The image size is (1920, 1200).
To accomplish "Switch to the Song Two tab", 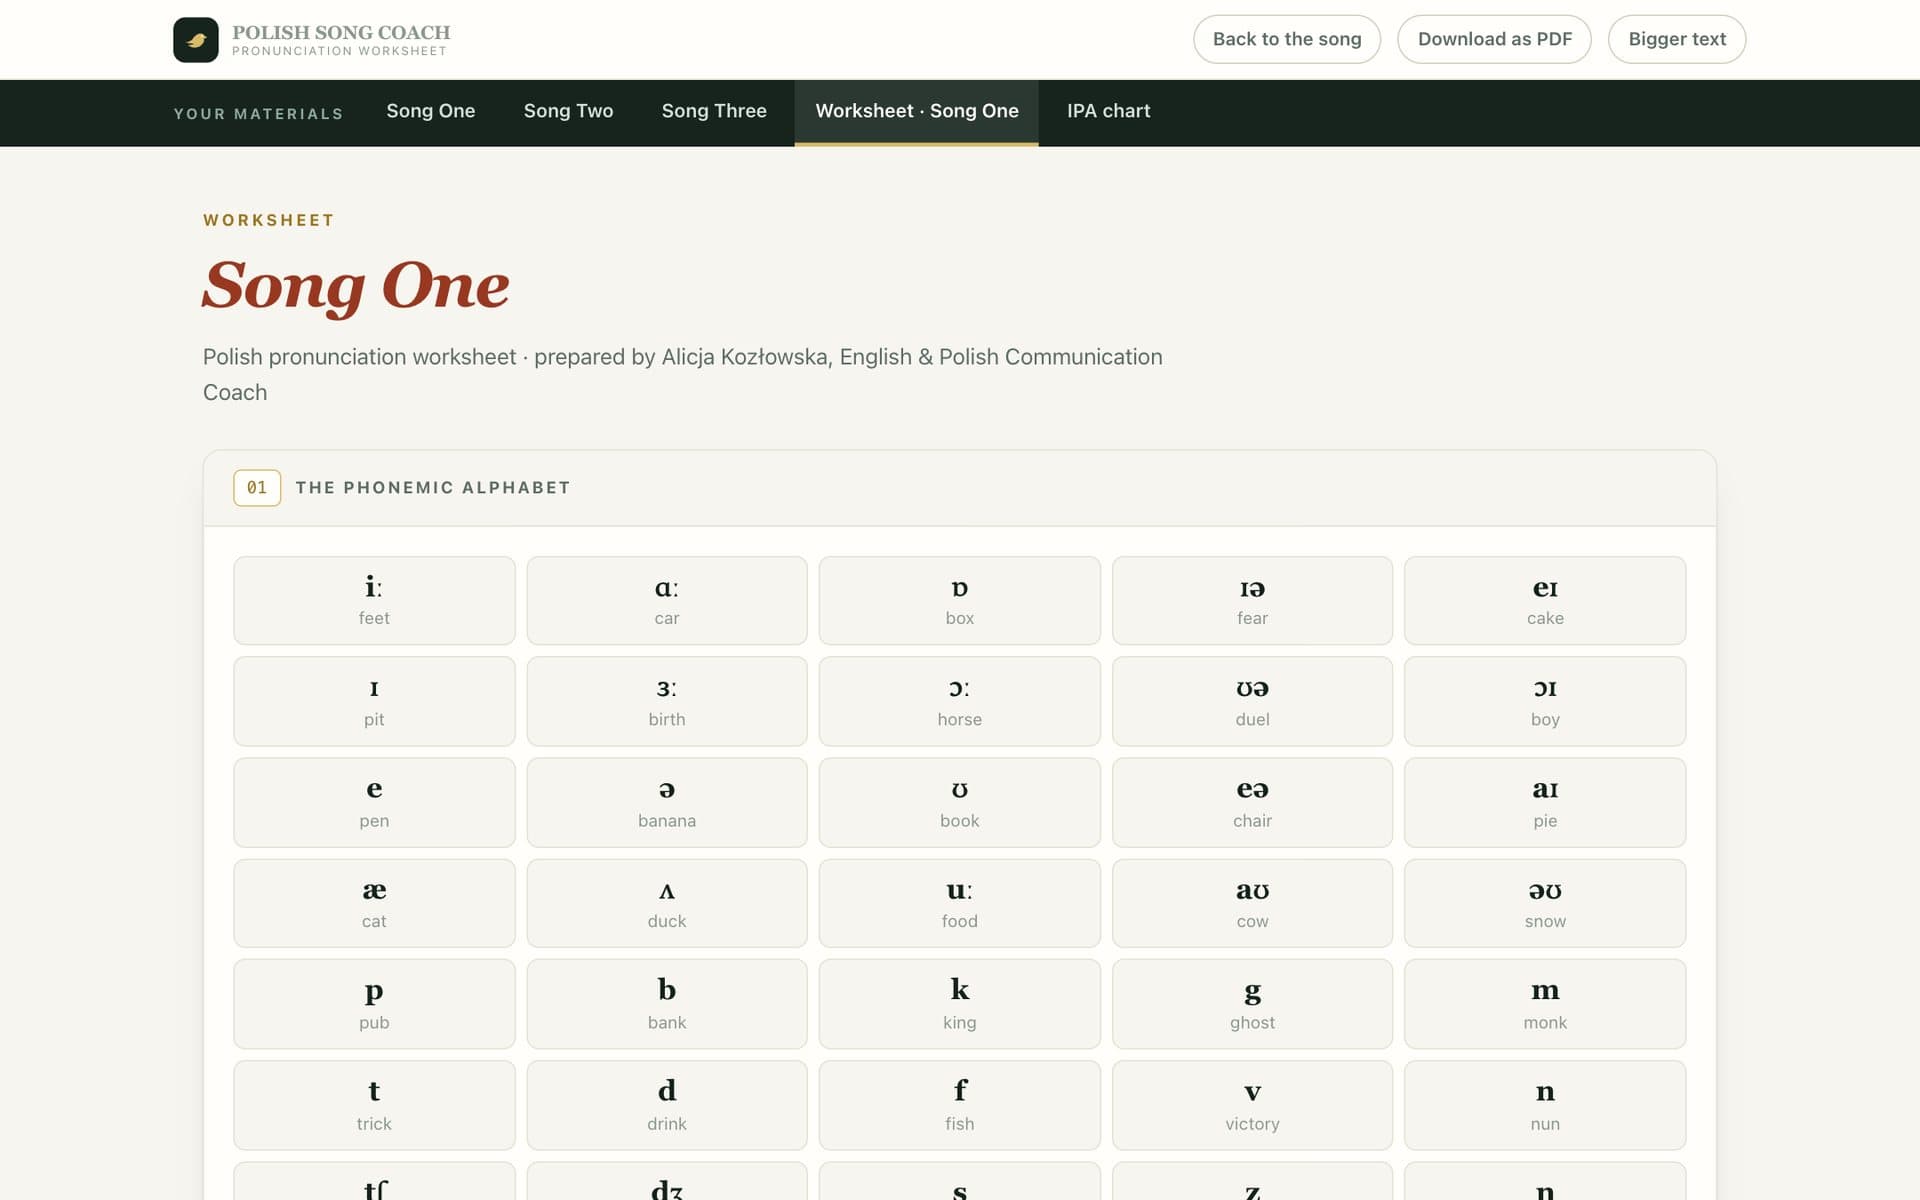I will [x=568, y=112].
